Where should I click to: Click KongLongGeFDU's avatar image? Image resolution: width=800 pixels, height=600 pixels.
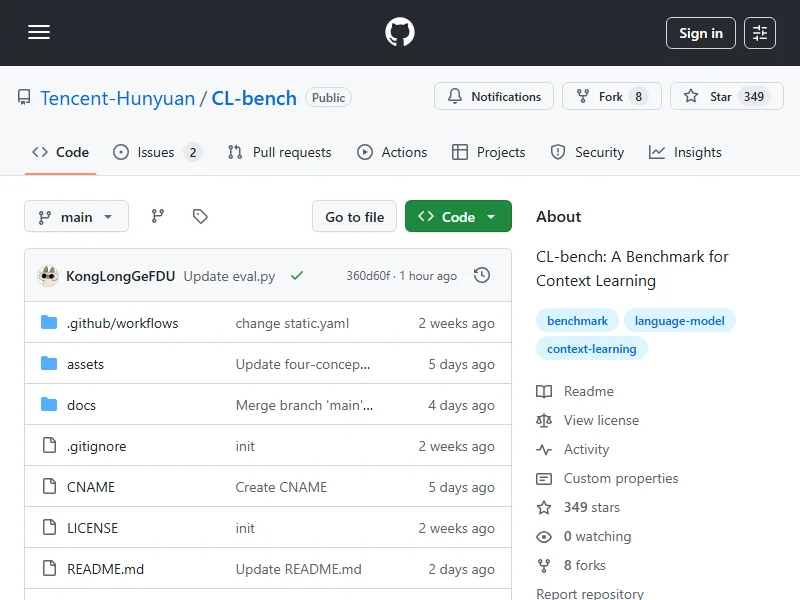[x=48, y=276]
